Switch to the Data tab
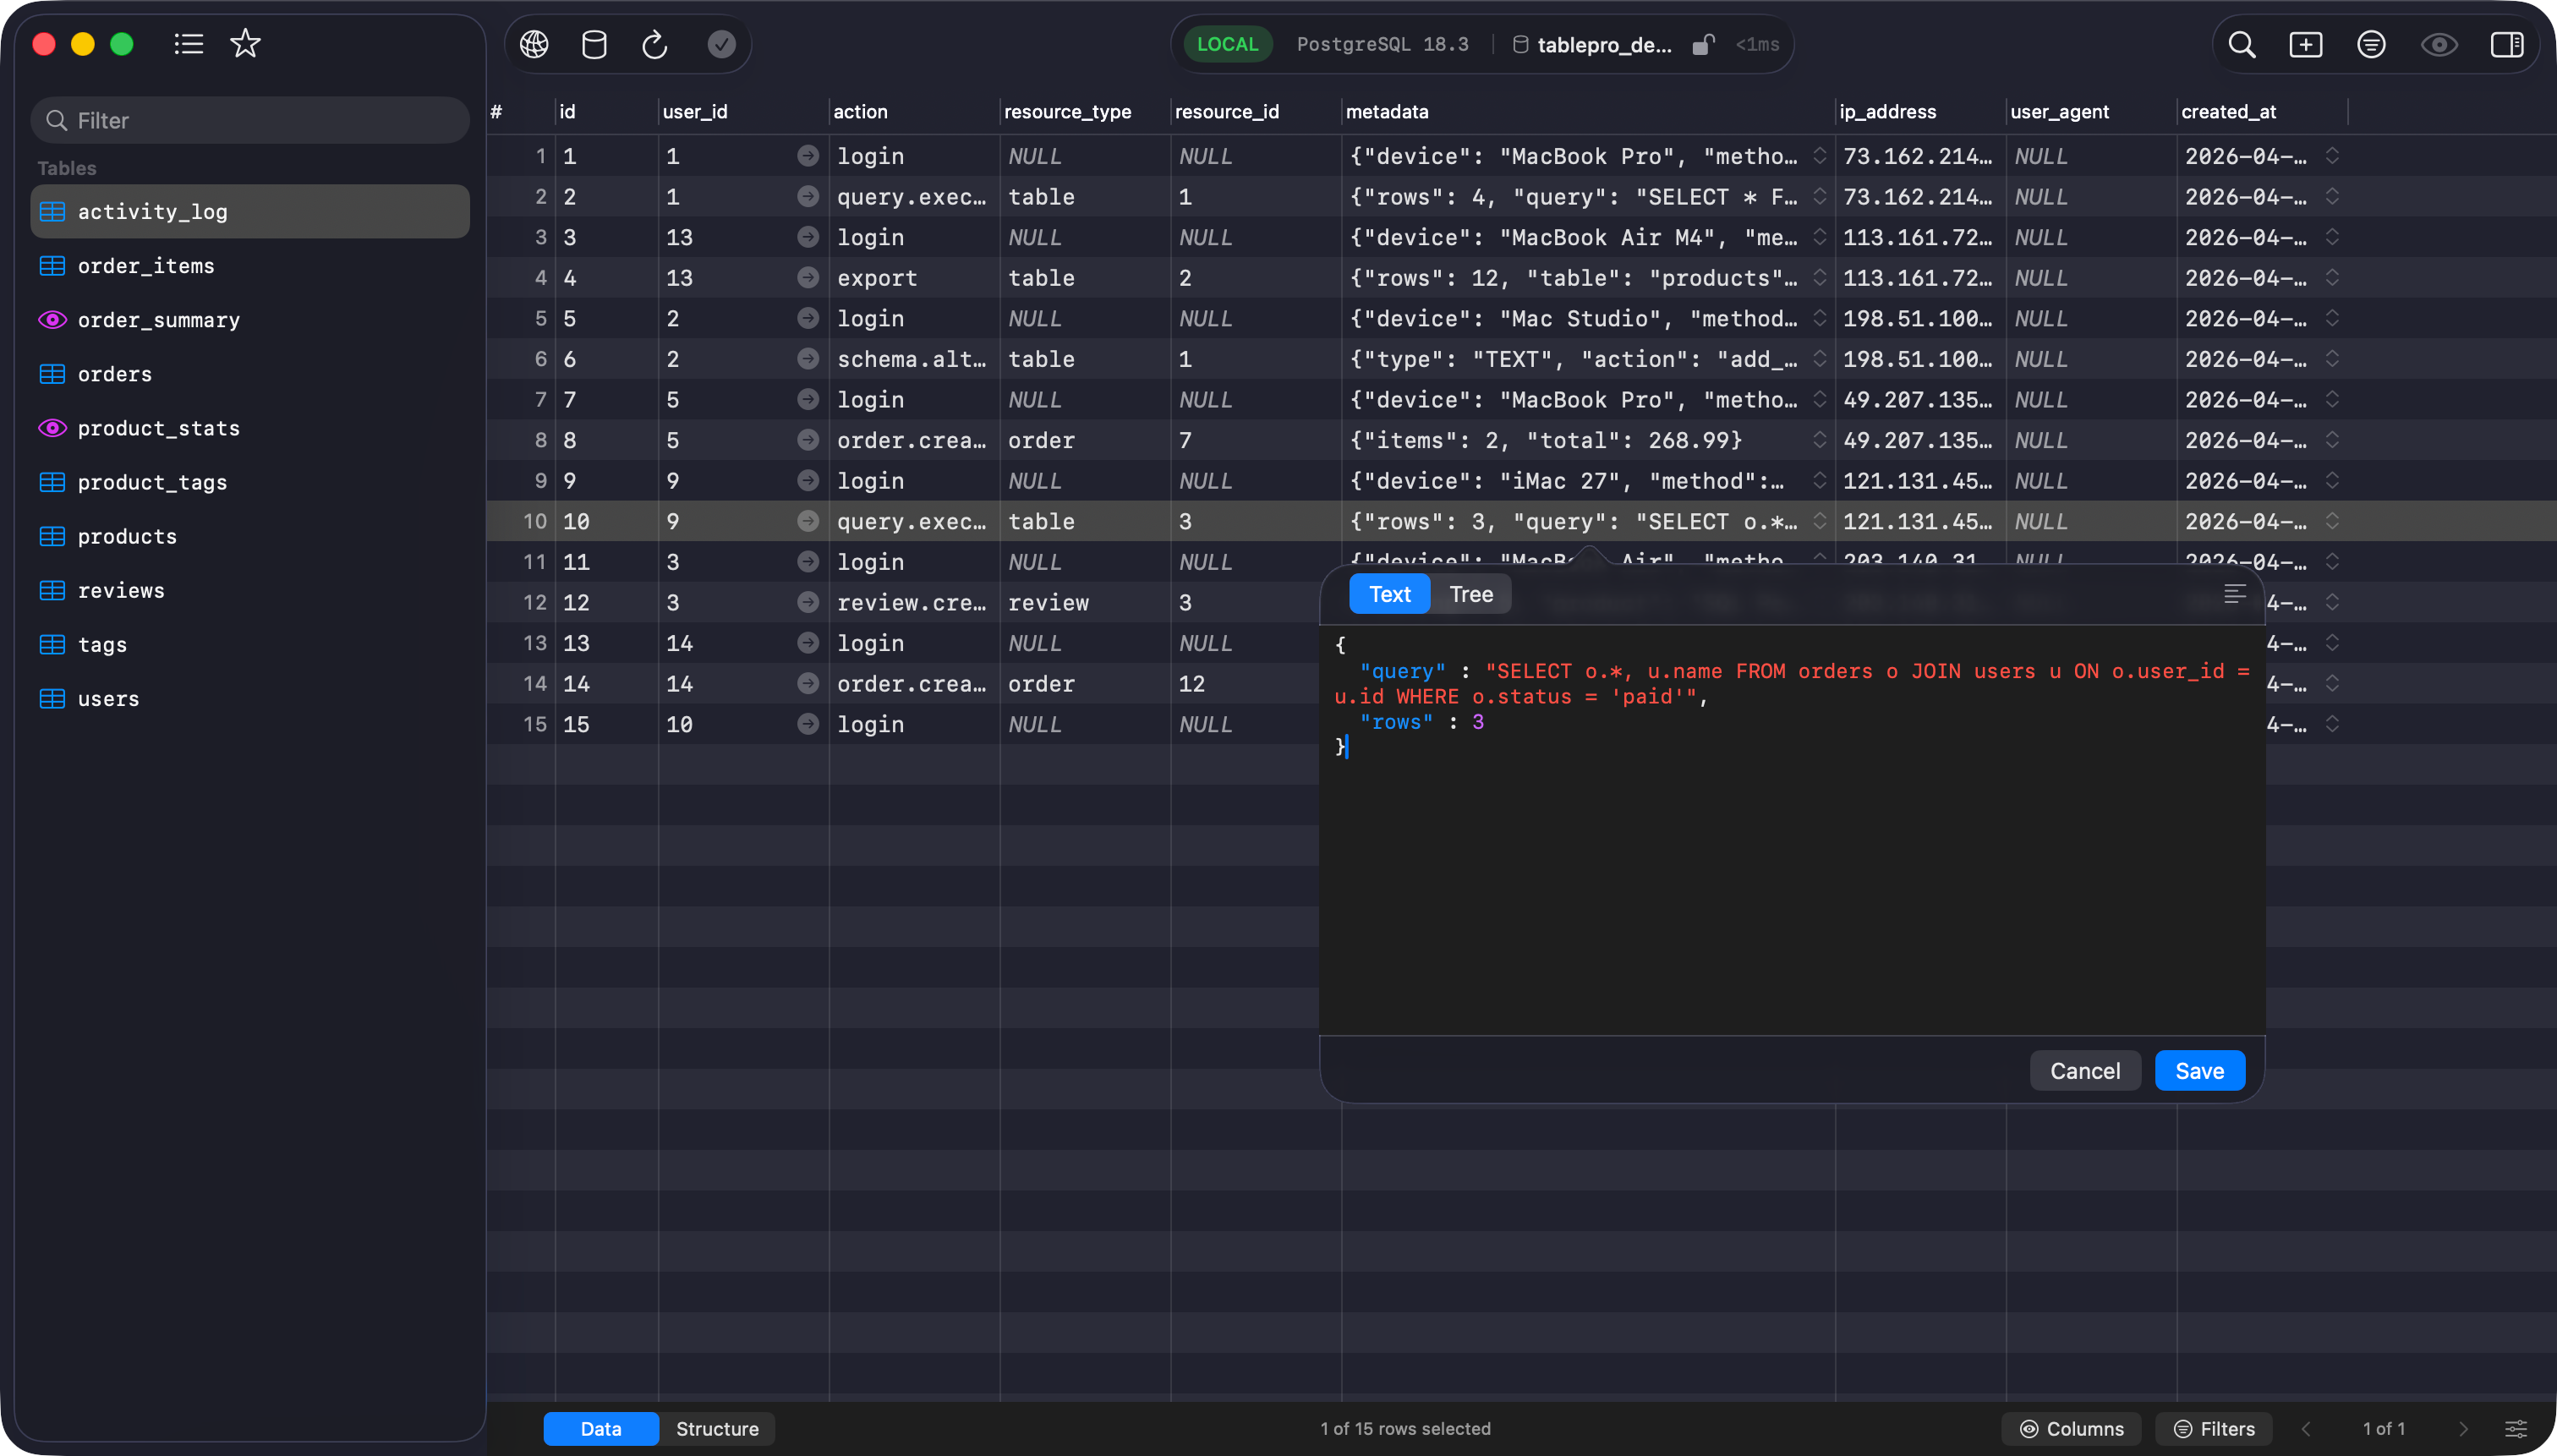Image resolution: width=2557 pixels, height=1456 pixels. click(x=600, y=1429)
